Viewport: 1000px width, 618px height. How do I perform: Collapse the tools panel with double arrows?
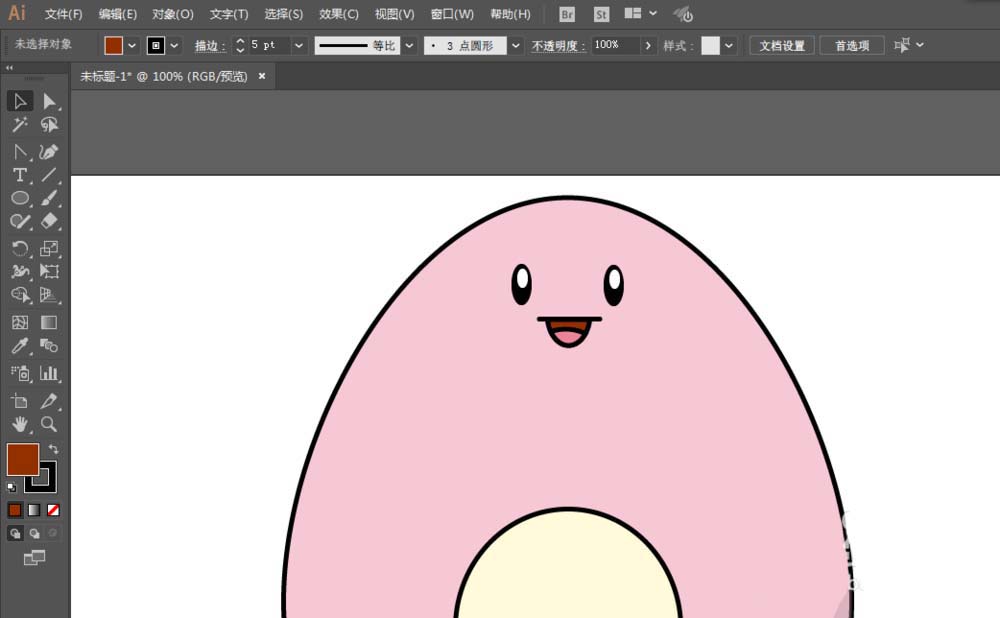point(9,68)
